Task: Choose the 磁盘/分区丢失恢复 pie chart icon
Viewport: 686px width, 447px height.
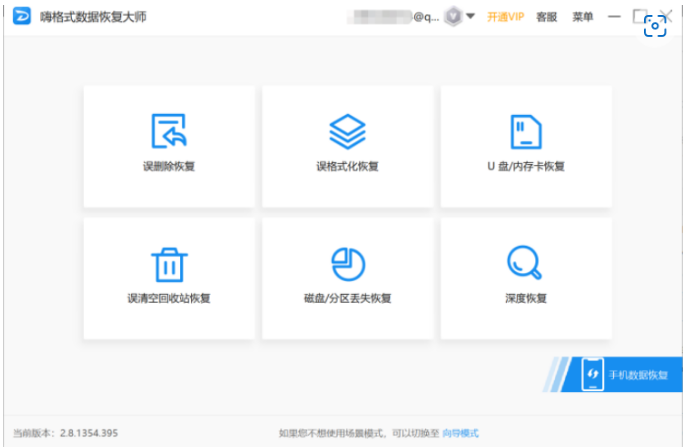Action: click(x=347, y=264)
